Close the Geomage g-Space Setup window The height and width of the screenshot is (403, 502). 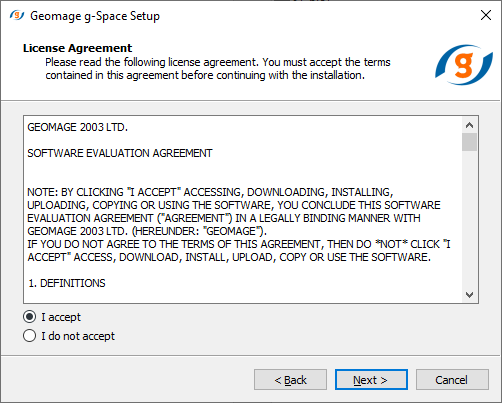486,15
